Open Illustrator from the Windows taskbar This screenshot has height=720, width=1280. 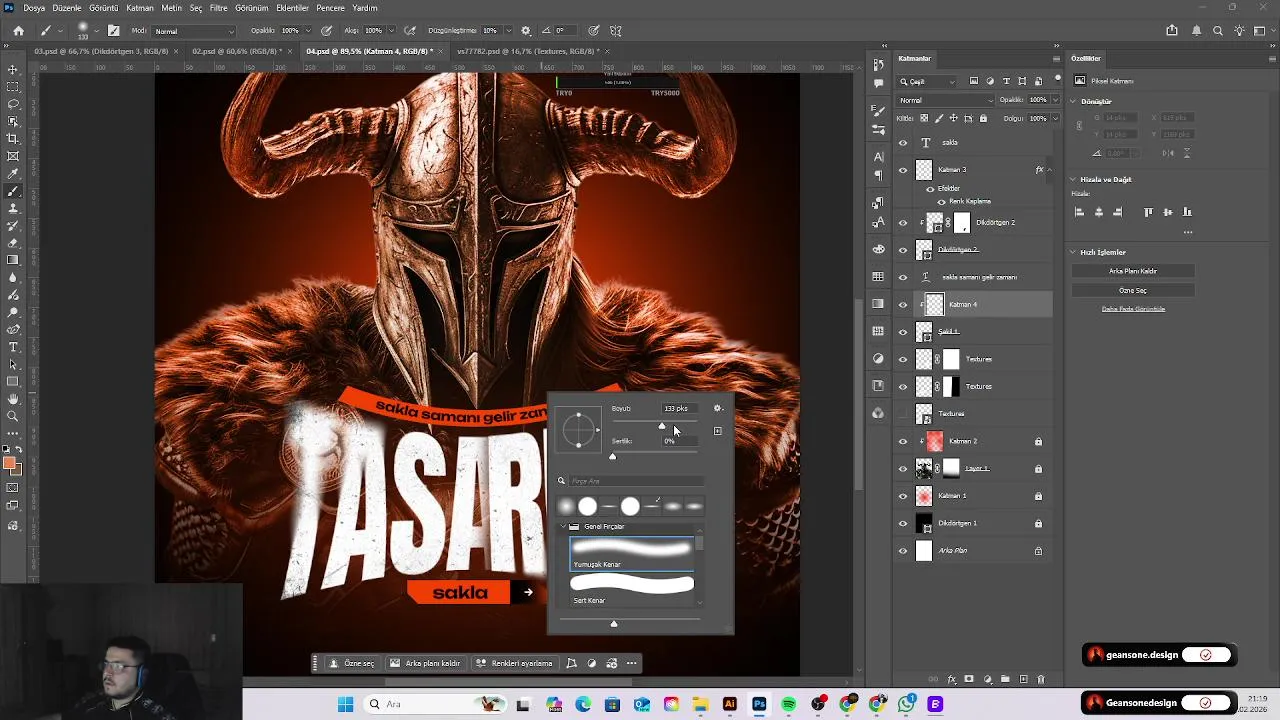(730, 704)
